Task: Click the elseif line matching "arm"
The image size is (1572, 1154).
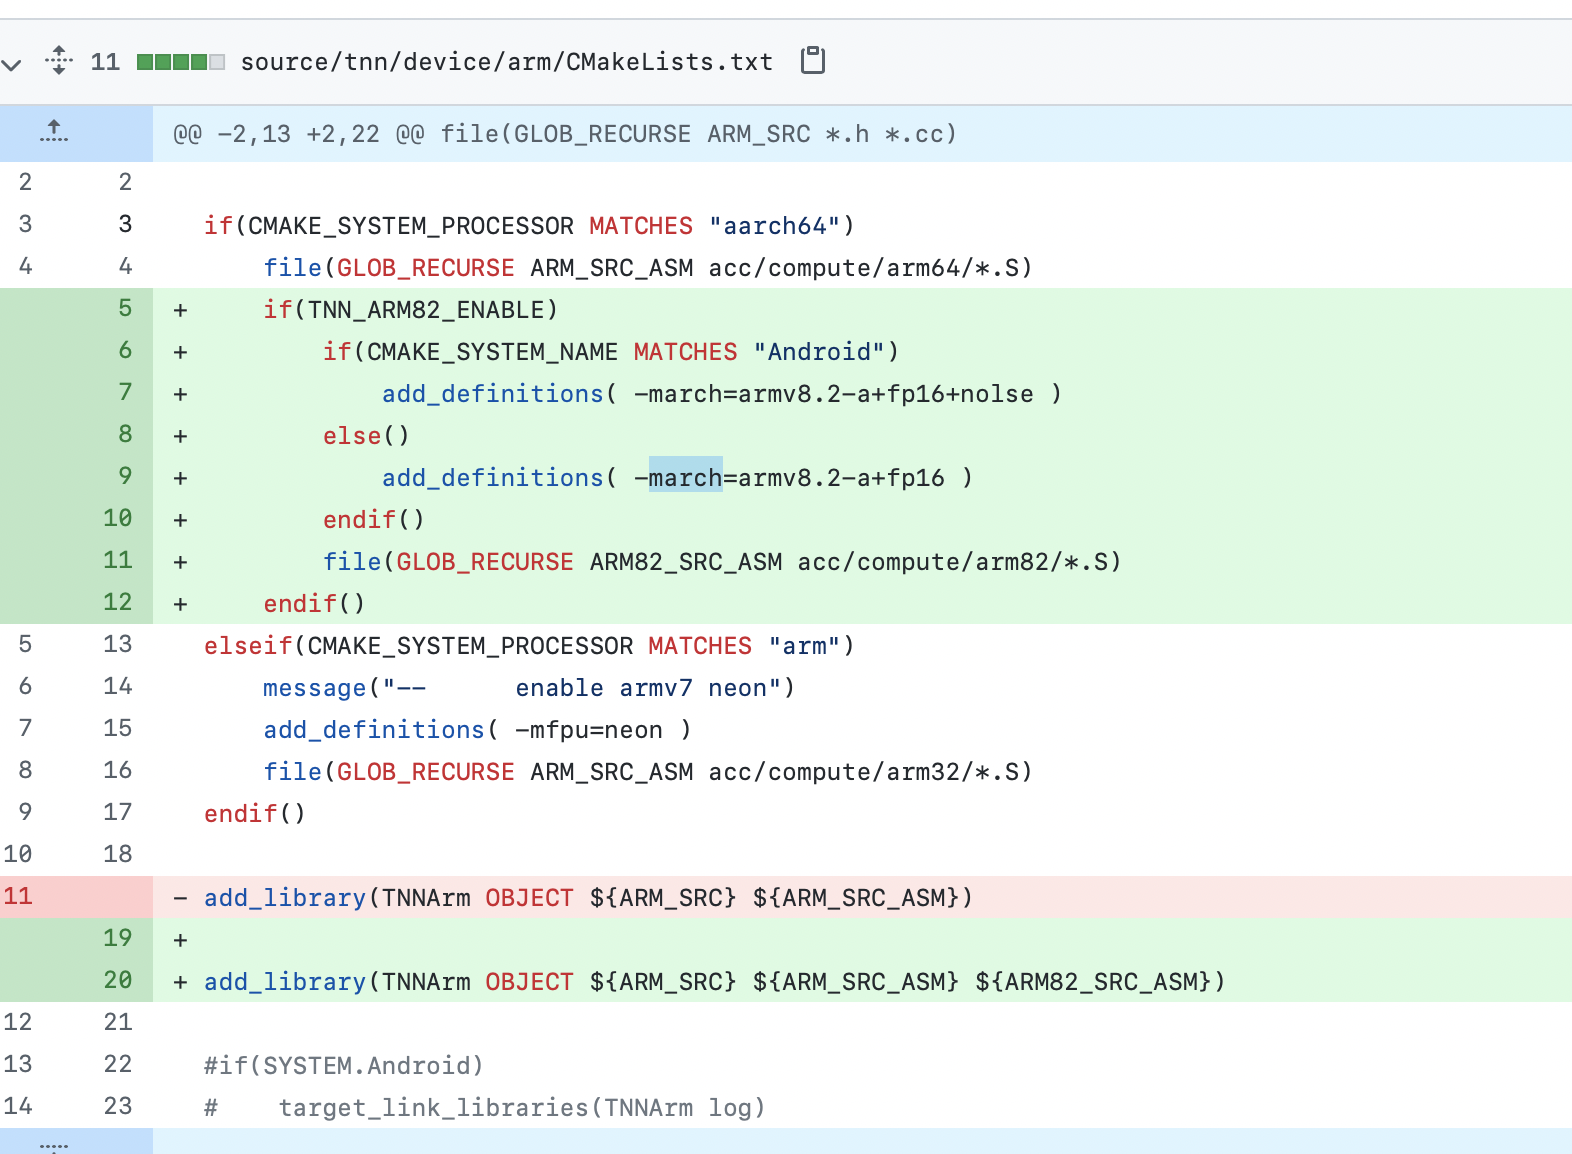Action: pos(530,646)
